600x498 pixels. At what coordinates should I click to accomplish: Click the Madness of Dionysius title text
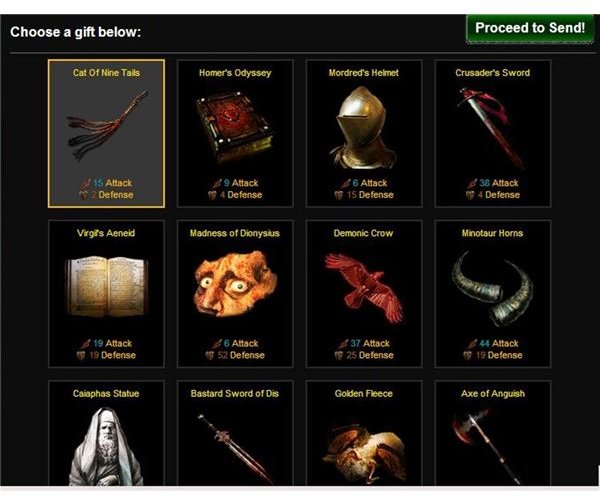(235, 233)
